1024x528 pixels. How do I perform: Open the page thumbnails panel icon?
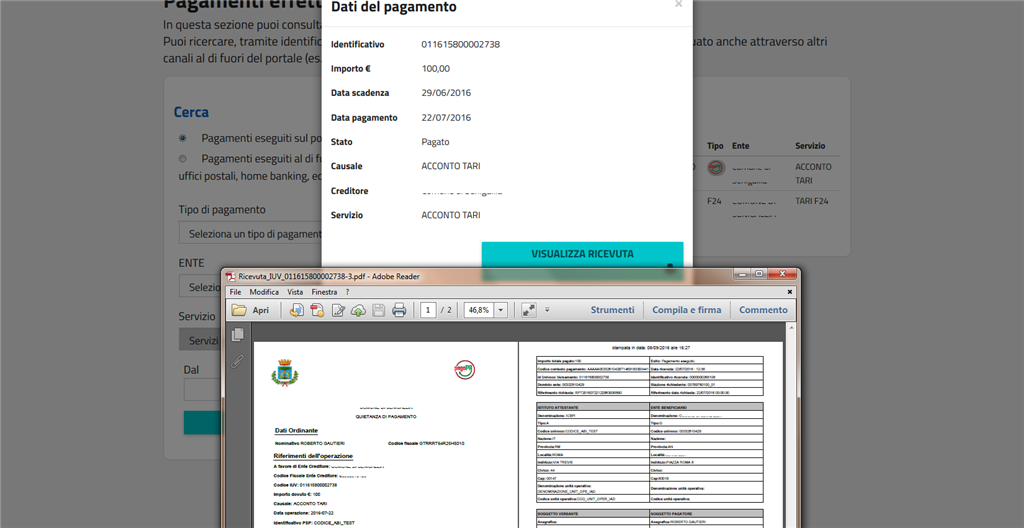tap(238, 335)
